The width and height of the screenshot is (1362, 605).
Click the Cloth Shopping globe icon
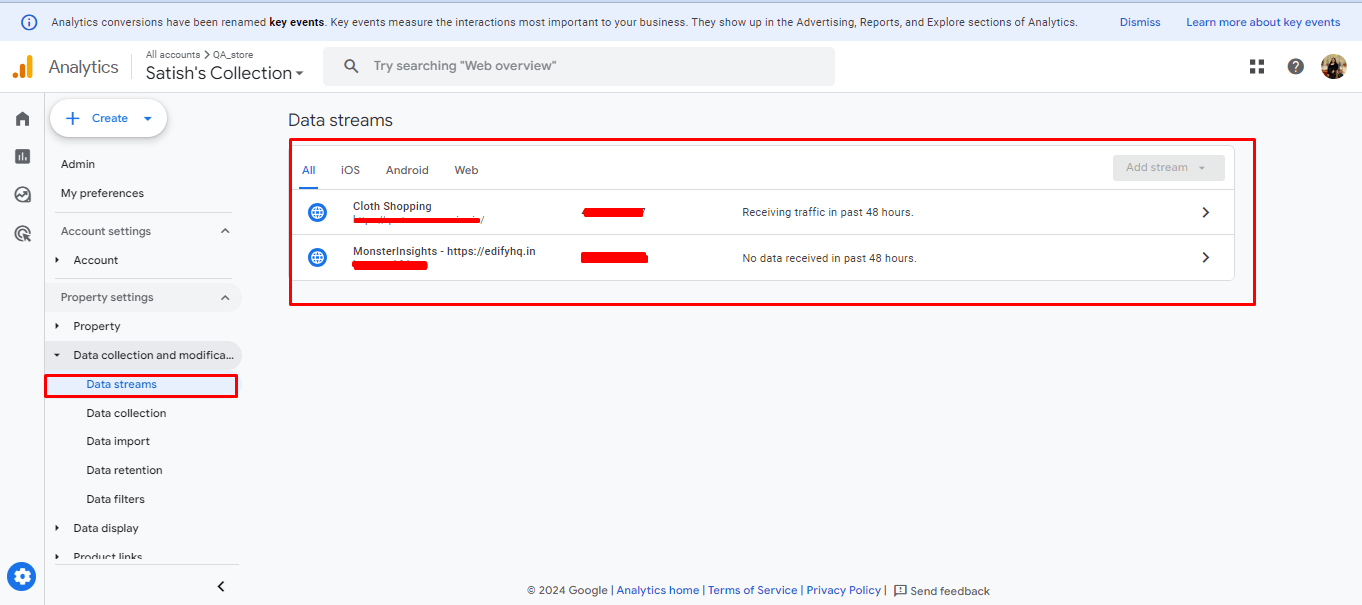click(317, 212)
